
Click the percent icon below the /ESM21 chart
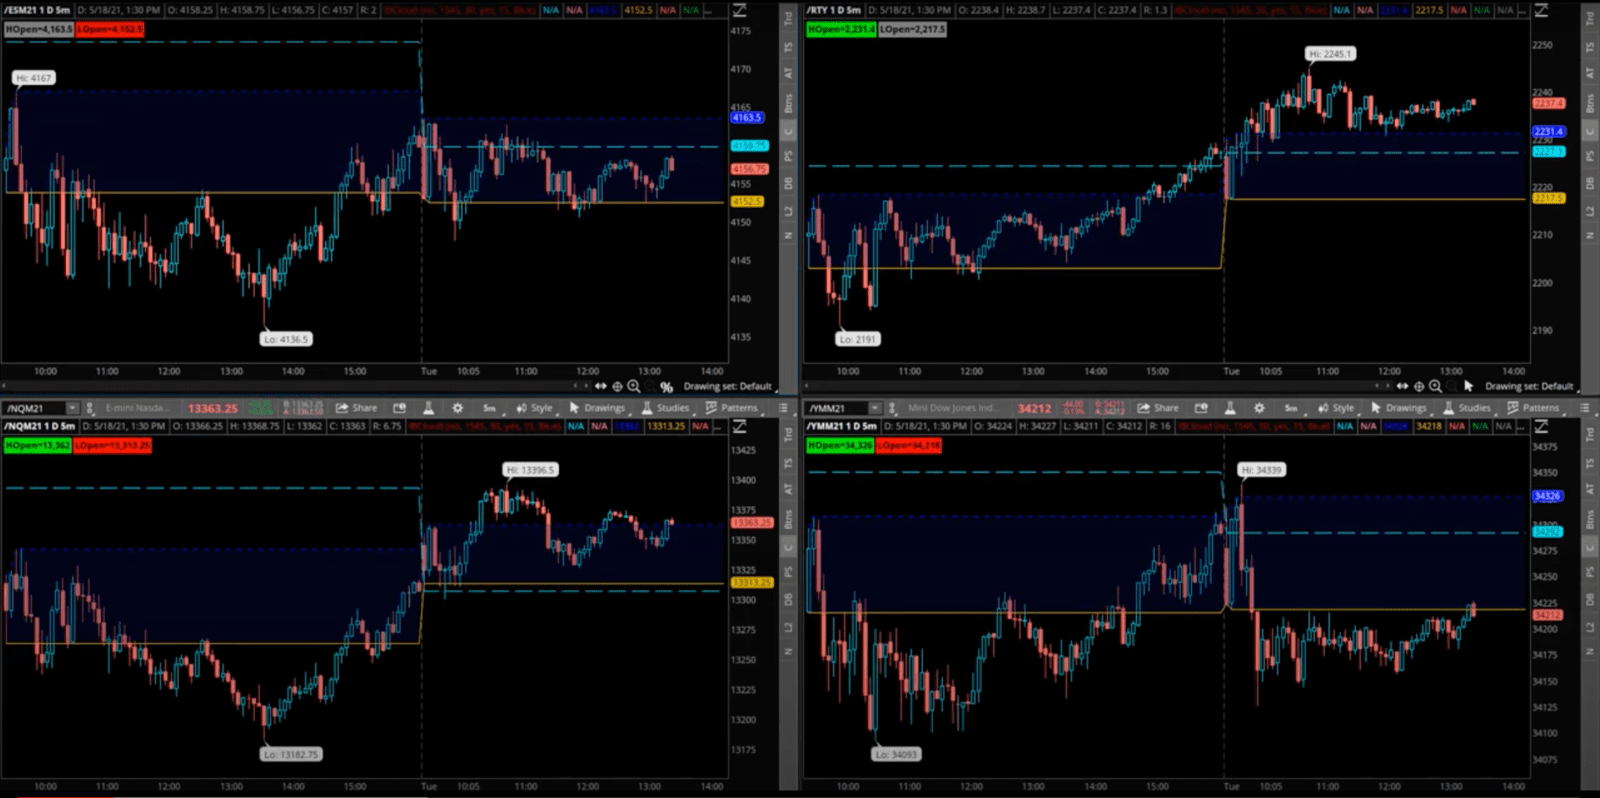click(x=666, y=387)
